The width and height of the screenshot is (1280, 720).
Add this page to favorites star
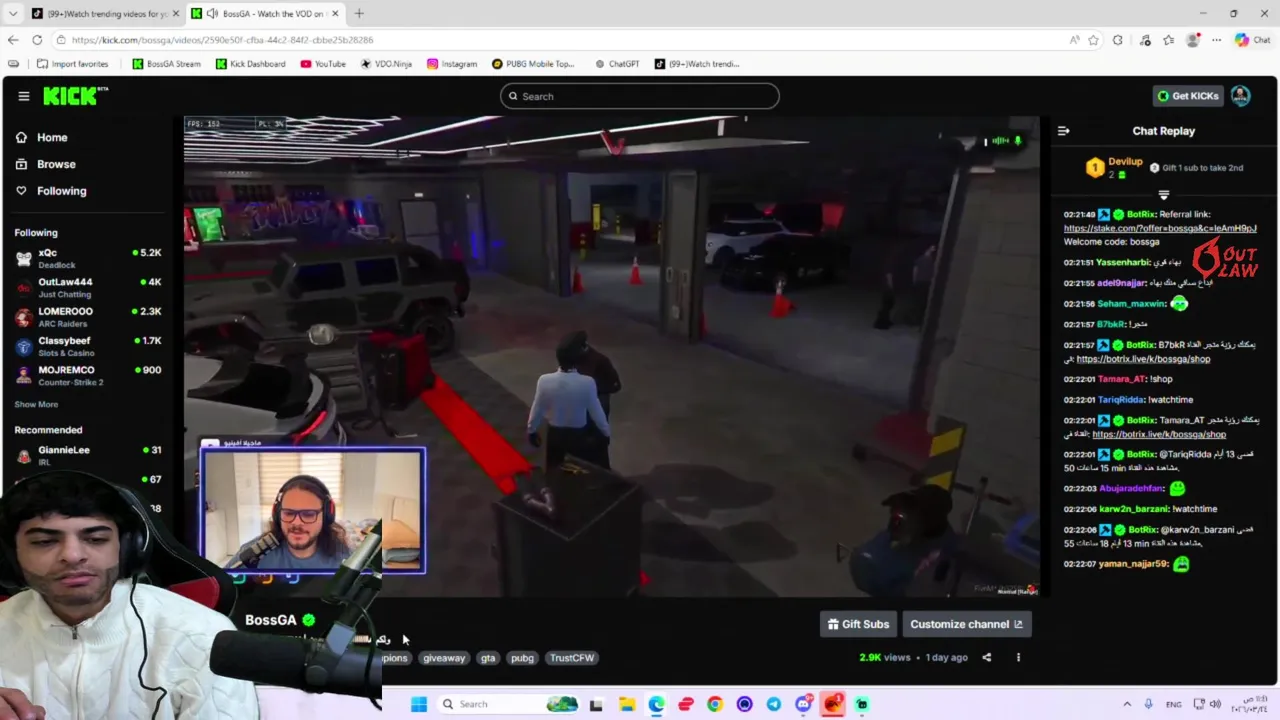point(1093,40)
